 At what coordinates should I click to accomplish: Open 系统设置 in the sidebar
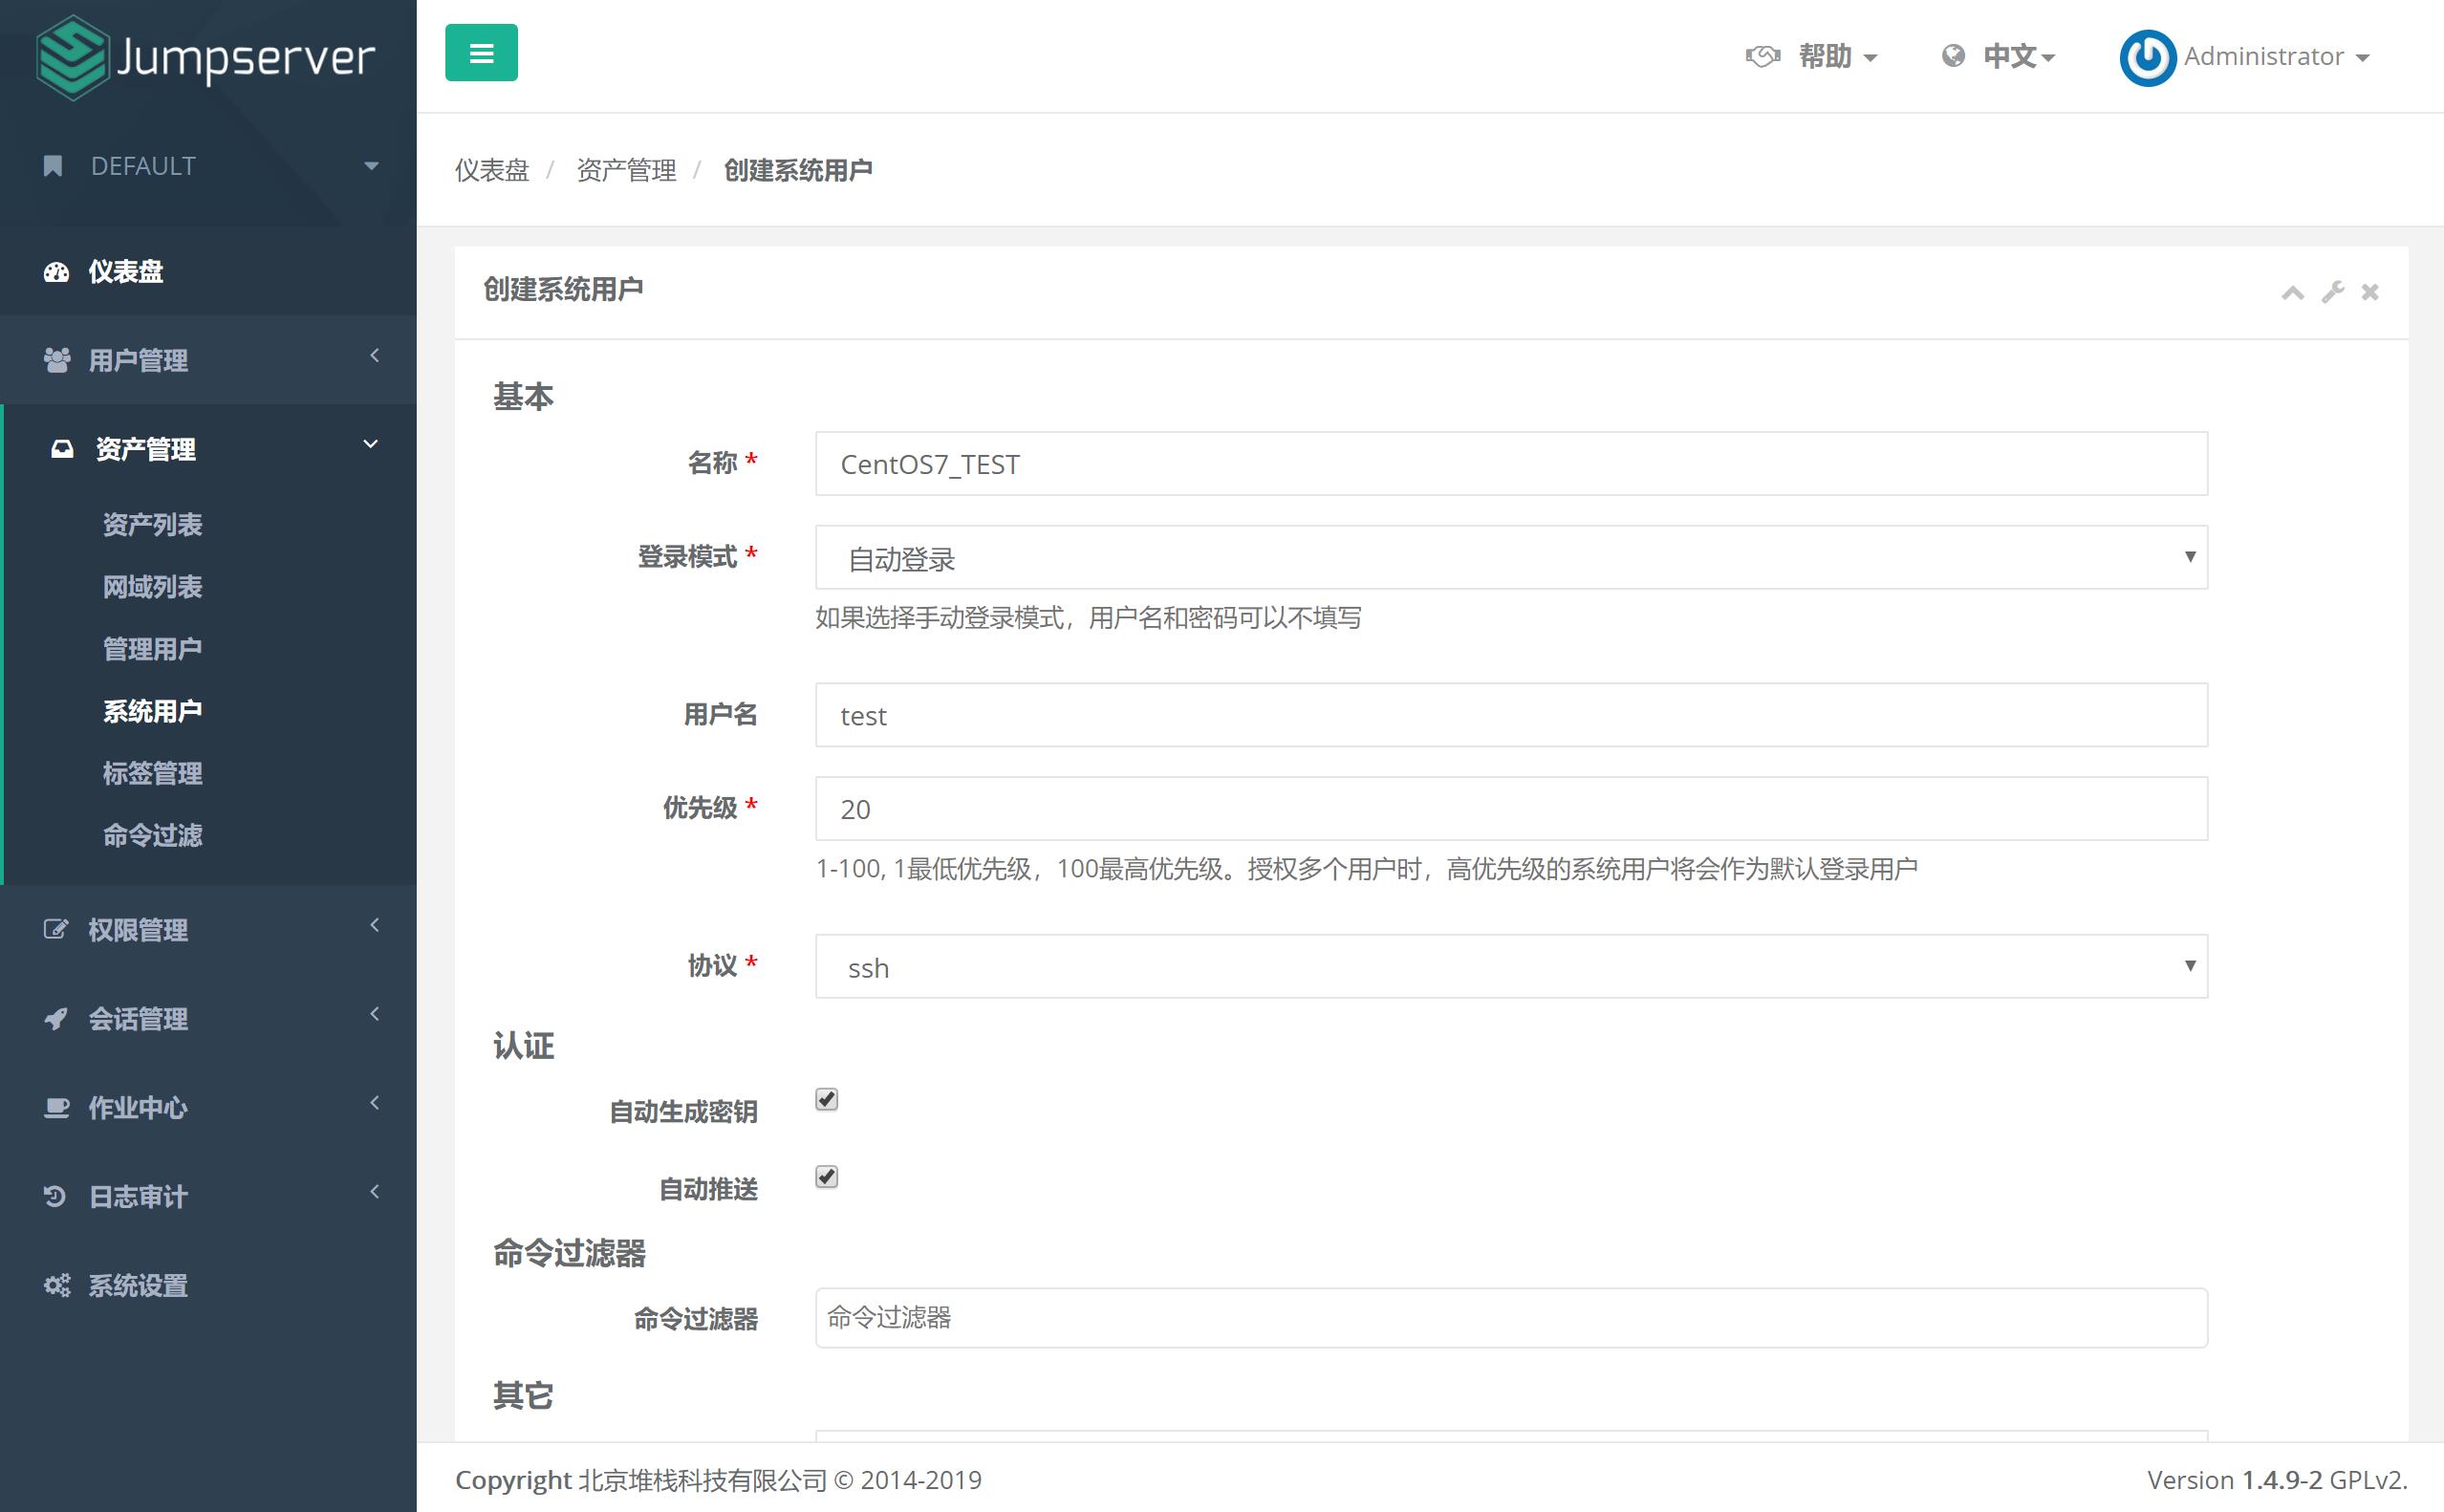pos(208,1286)
